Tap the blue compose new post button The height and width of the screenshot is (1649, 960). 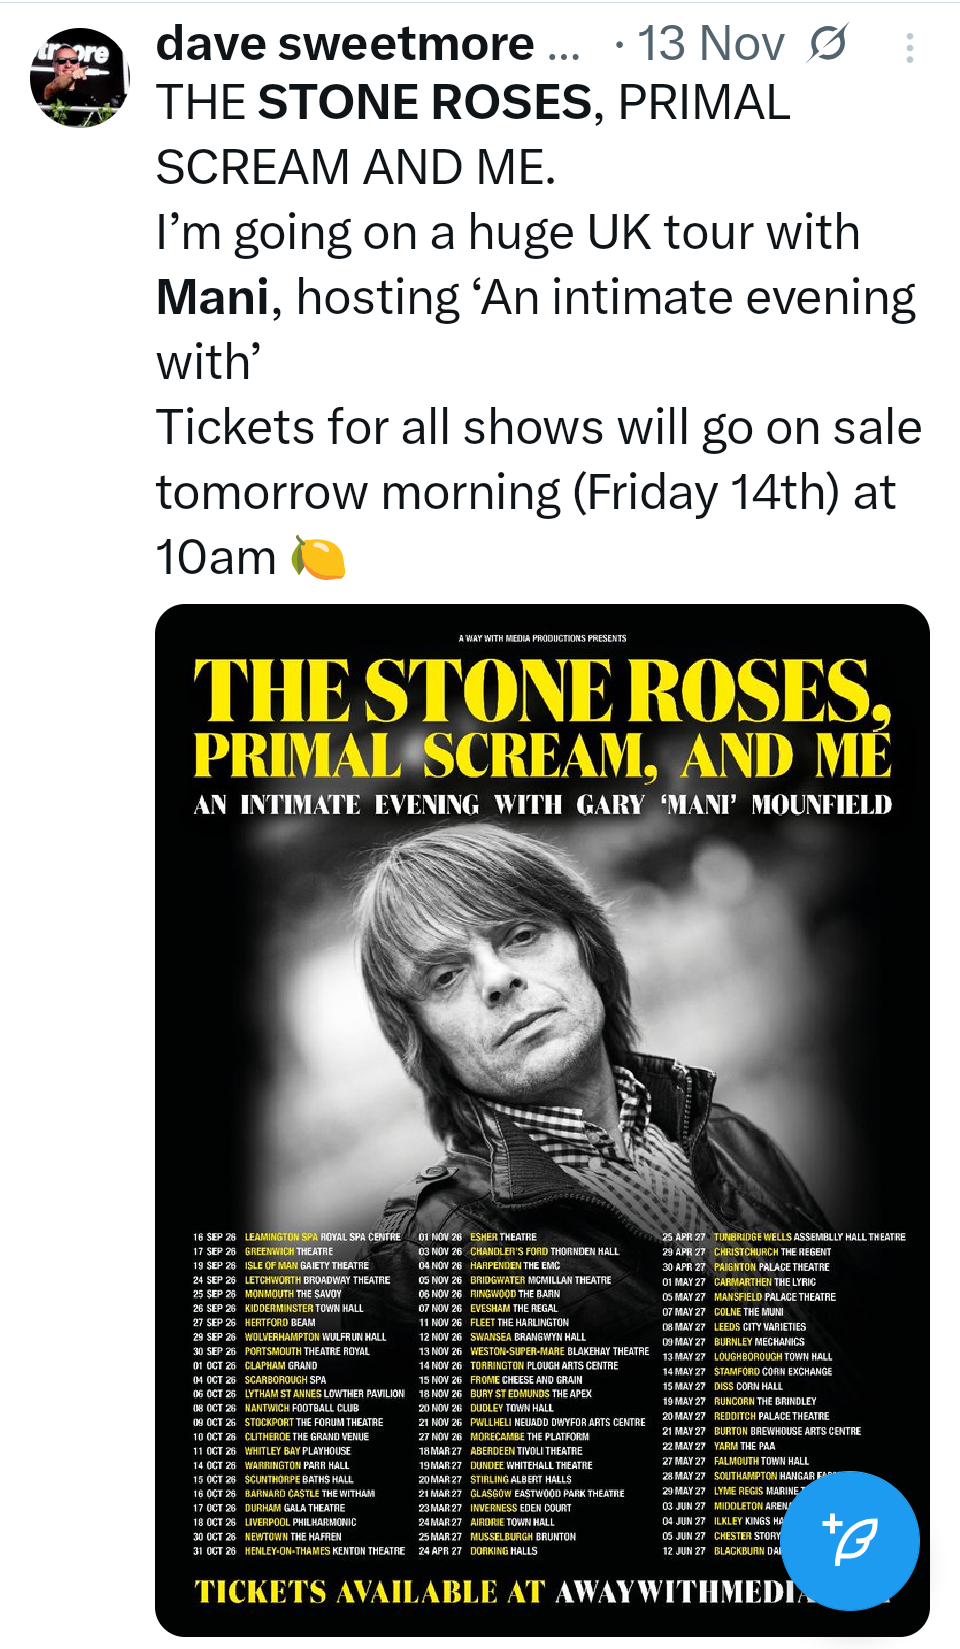click(850, 1540)
